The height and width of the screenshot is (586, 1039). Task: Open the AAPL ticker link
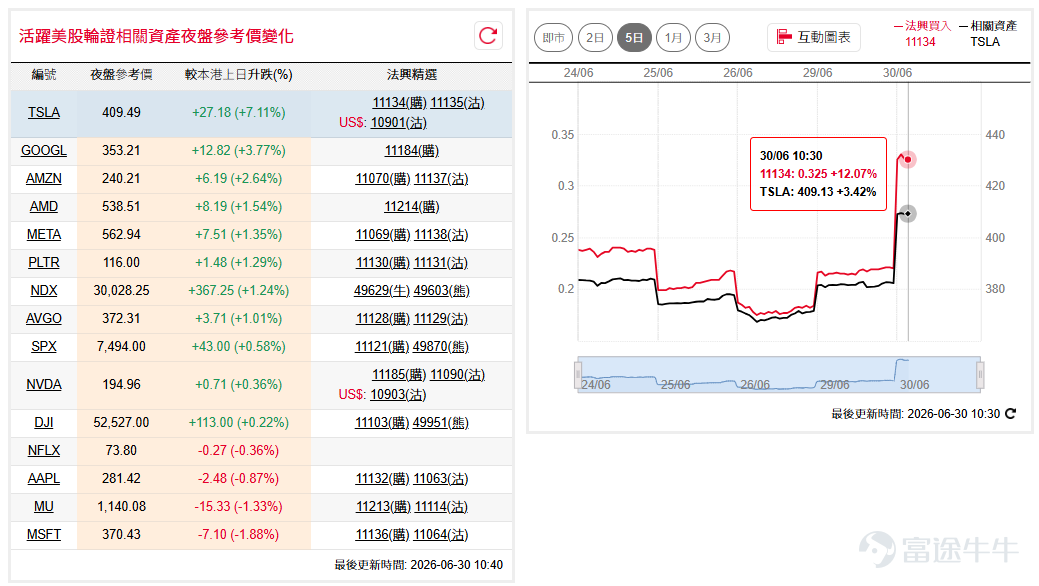tap(44, 478)
